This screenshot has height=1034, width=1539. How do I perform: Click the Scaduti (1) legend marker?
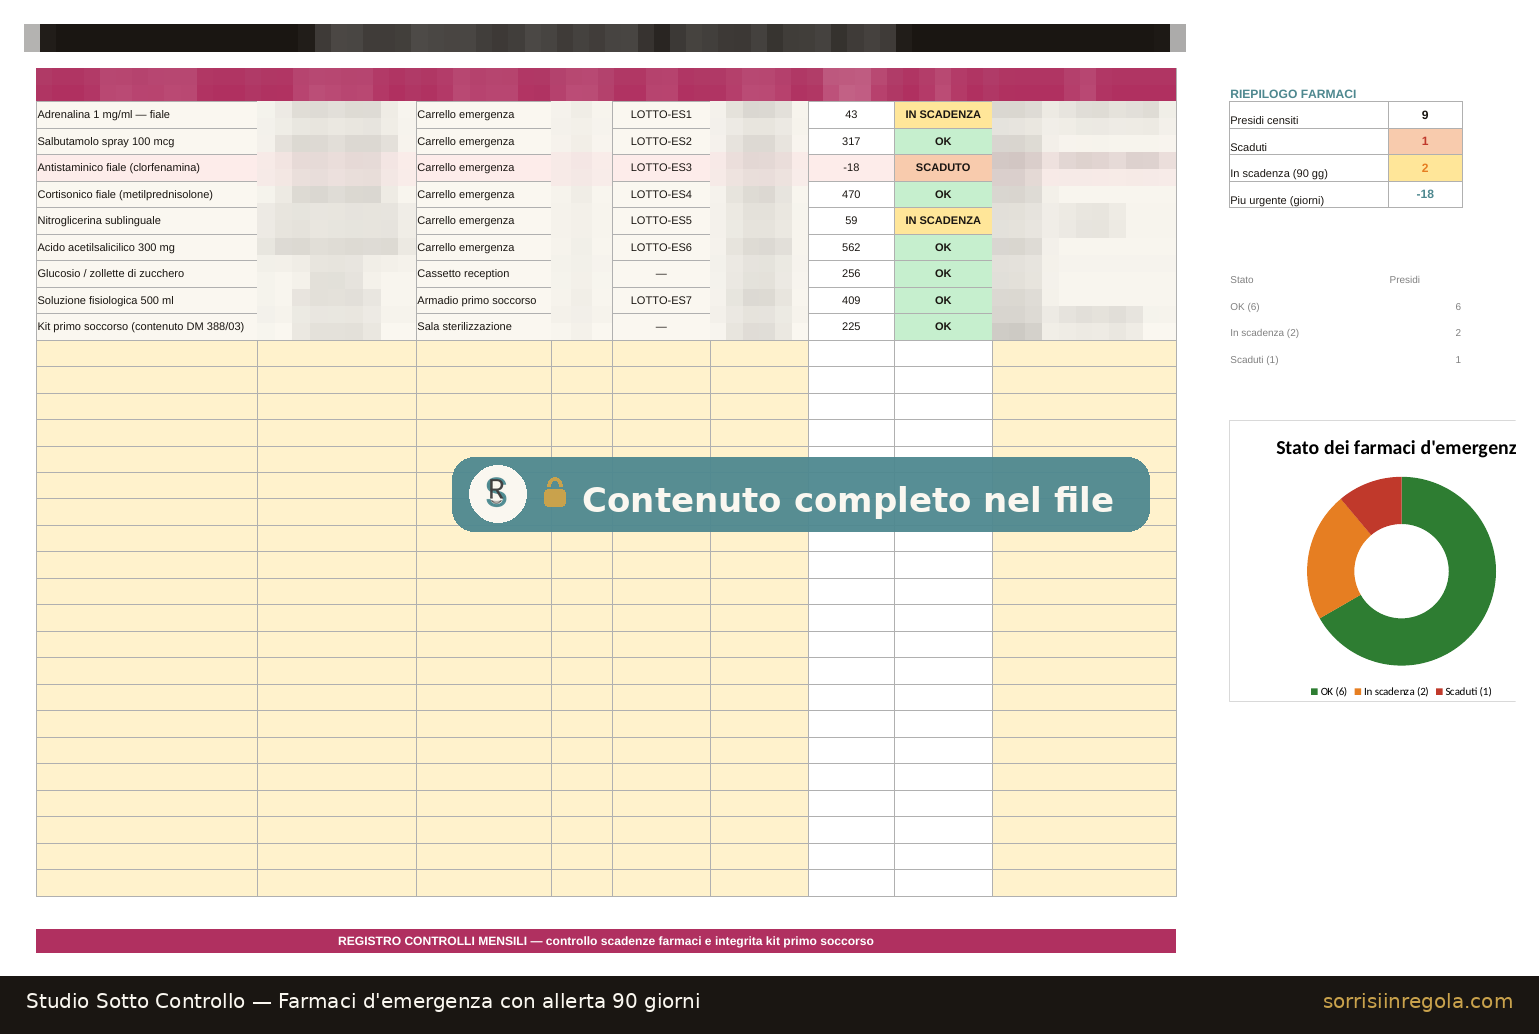[1439, 692]
